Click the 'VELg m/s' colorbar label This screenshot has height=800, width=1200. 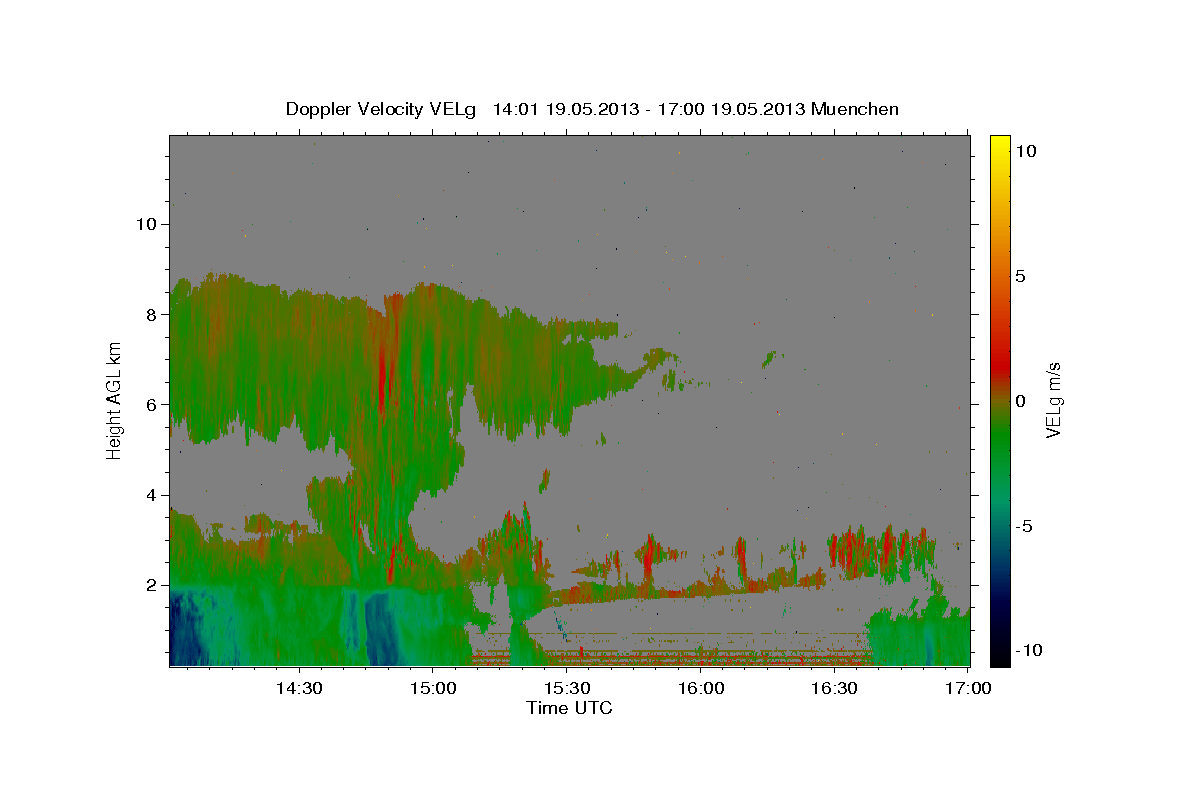(1053, 401)
